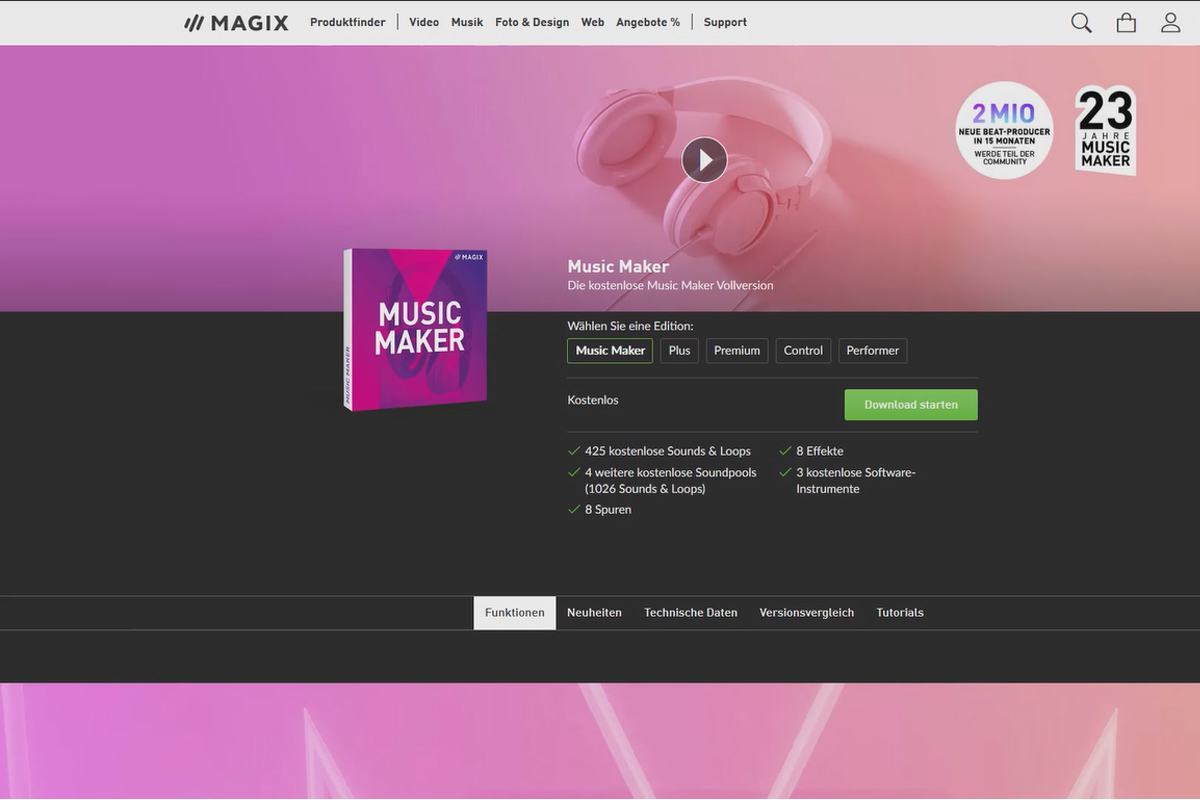Screen dimensions: 1200x800
Task: Click the Download starten button
Action: click(x=911, y=405)
